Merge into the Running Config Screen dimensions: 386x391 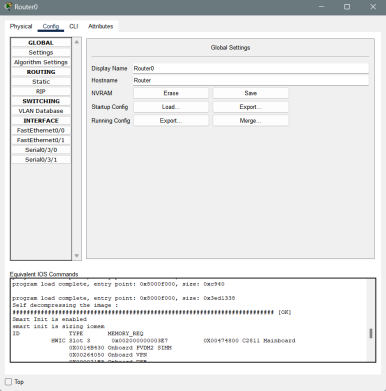250,120
